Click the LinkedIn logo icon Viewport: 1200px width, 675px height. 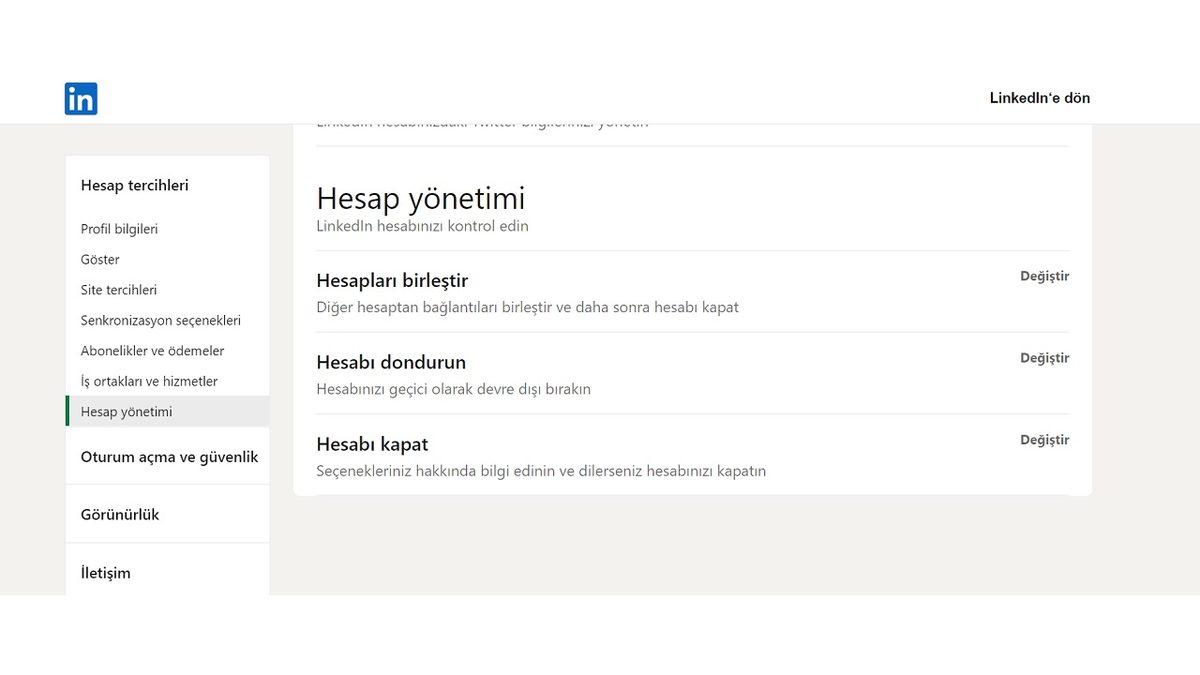coord(81,98)
